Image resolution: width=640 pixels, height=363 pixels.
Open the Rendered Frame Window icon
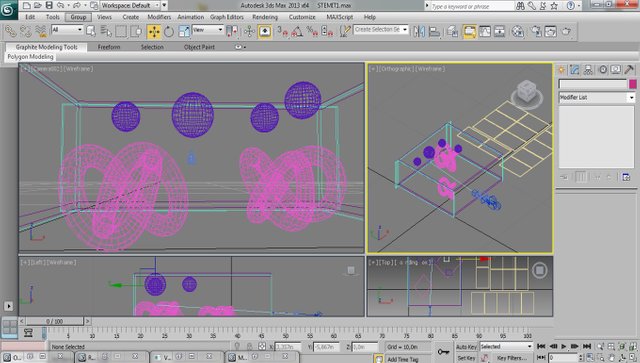(550, 31)
